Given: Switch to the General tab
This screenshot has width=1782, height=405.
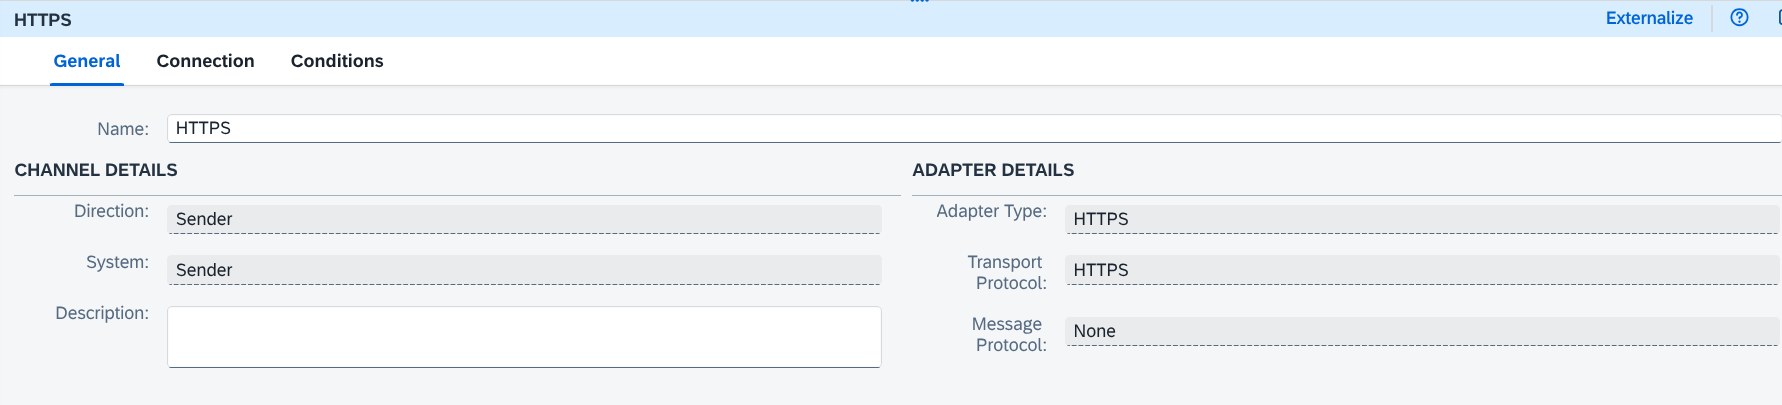Looking at the screenshot, I should [x=87, y=61].
